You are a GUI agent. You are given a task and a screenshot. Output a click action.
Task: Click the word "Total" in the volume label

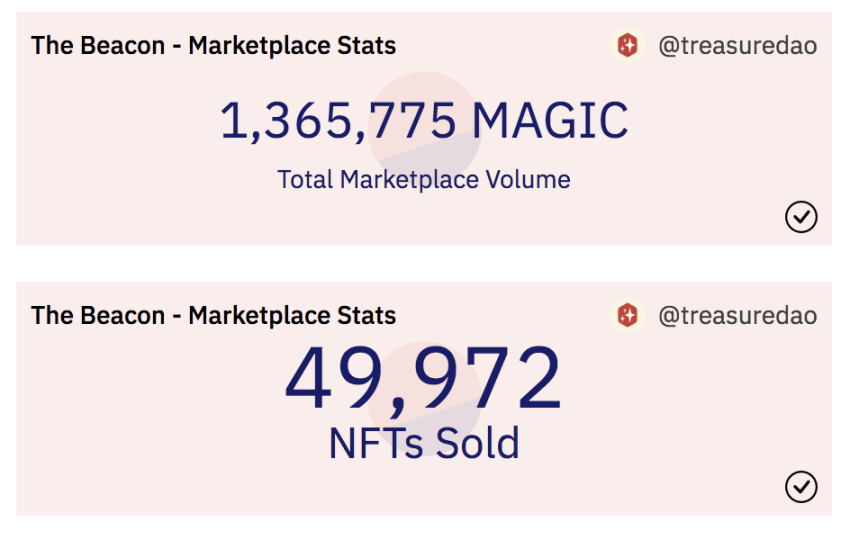pos(305,180)
